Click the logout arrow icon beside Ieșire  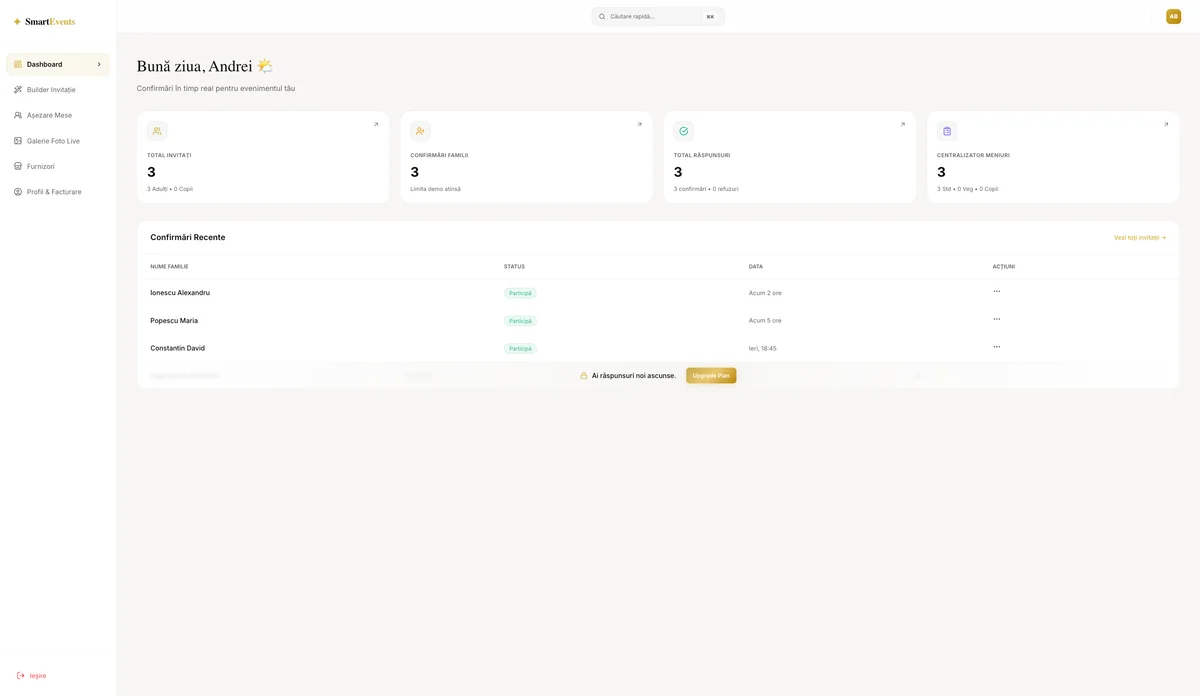click(x=20, y=675)
